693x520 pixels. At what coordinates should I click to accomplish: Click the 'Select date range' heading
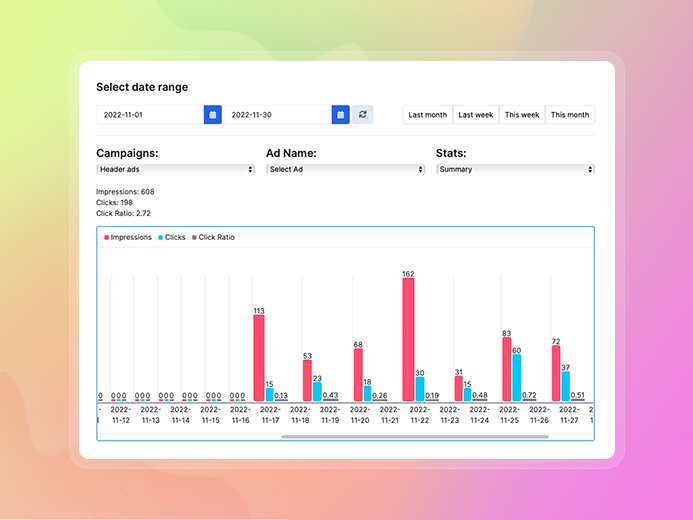coord(142,87)
